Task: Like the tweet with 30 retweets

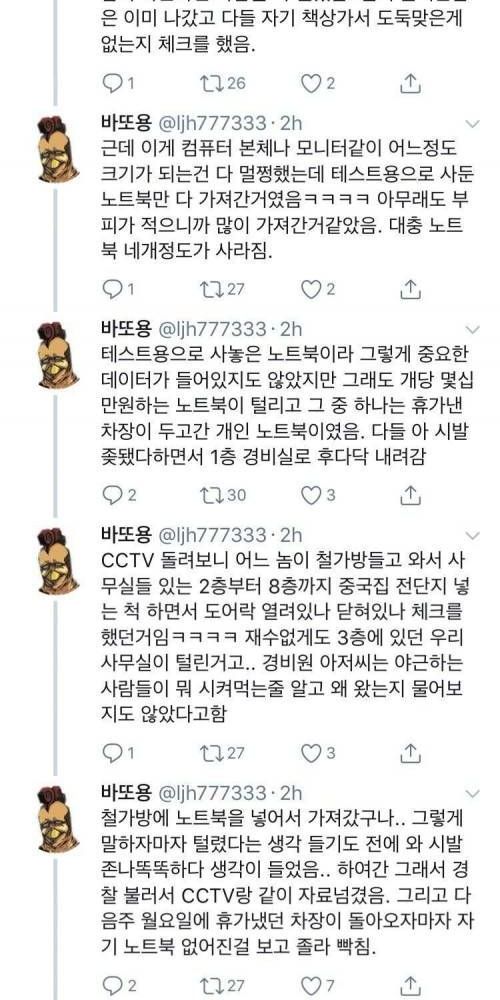Action: click(318, 495)
